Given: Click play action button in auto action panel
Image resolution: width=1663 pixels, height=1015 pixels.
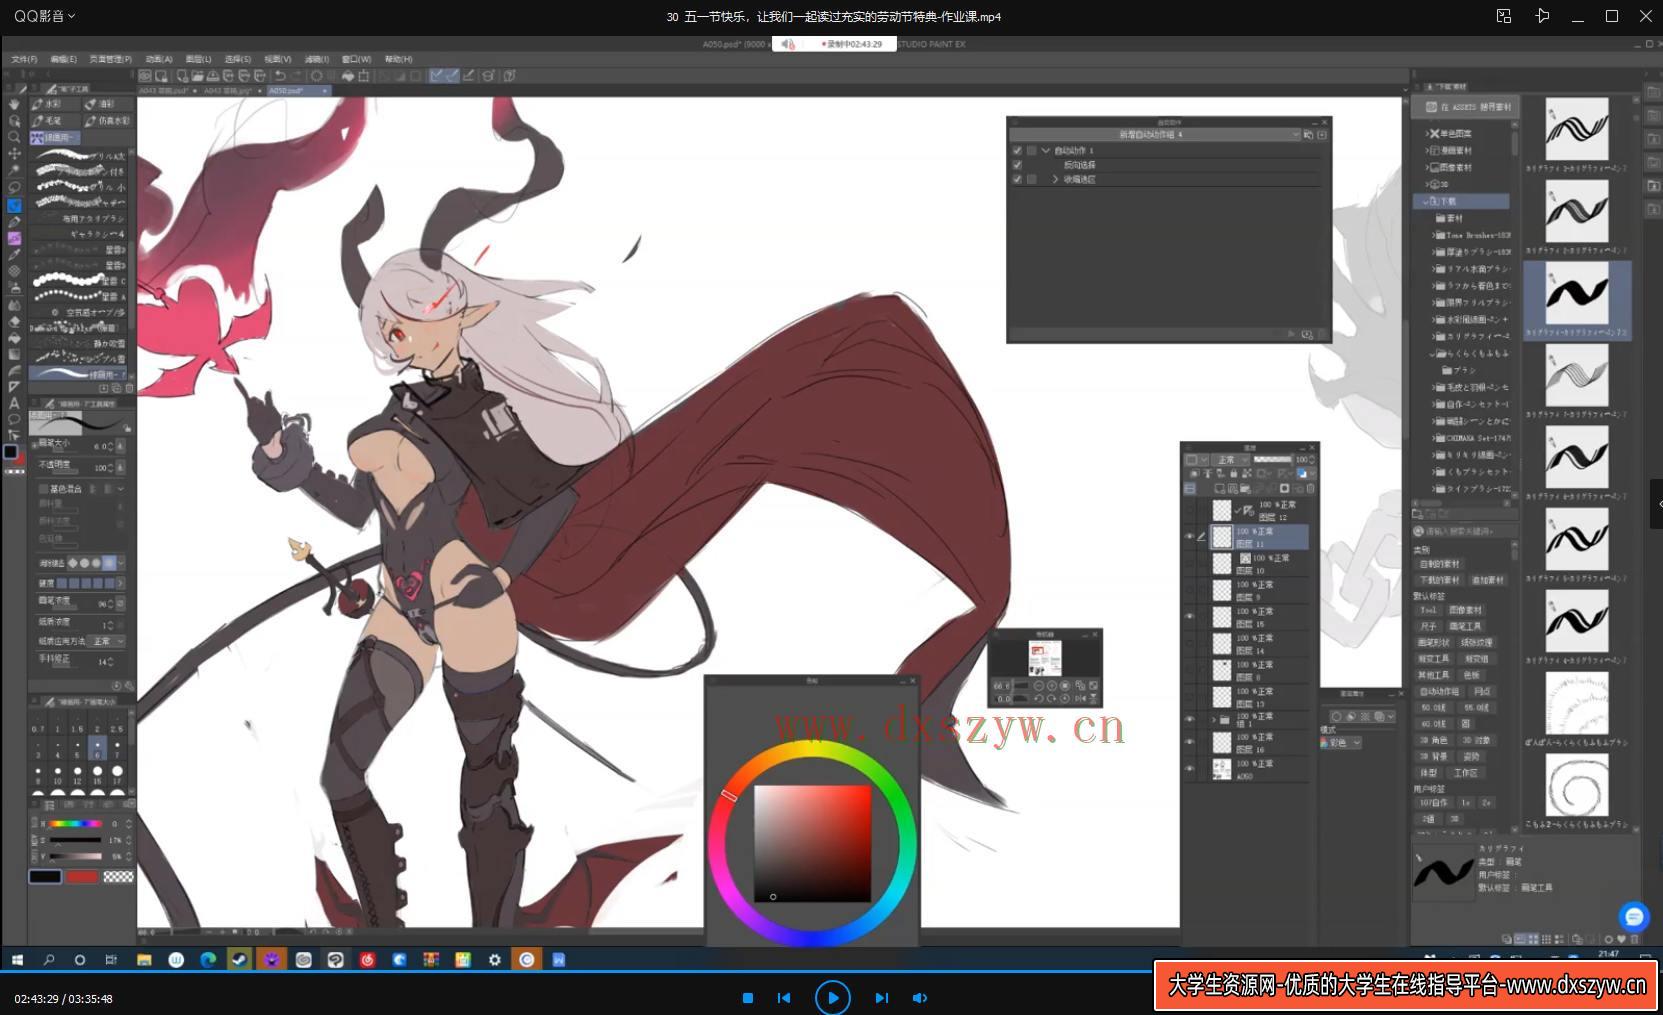Looking at the screenshot, I should point(1291,334).
